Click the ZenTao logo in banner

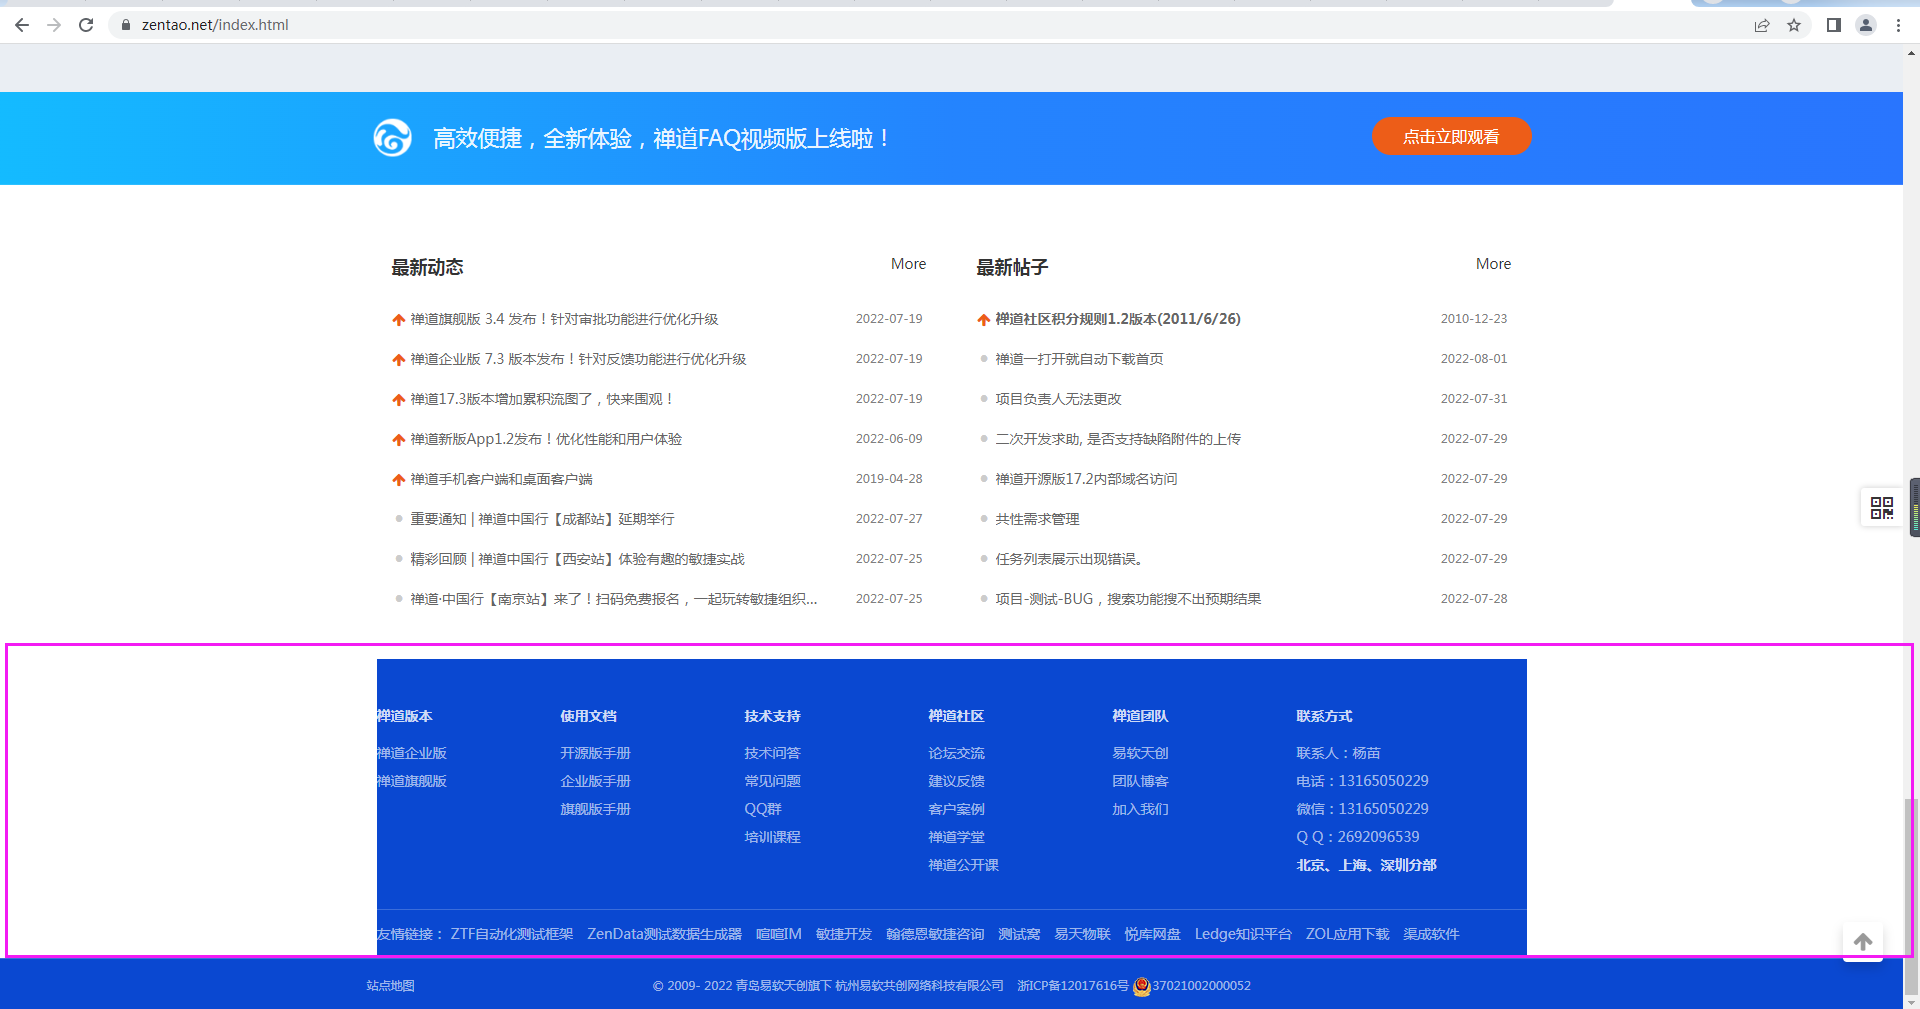point(392,138)
